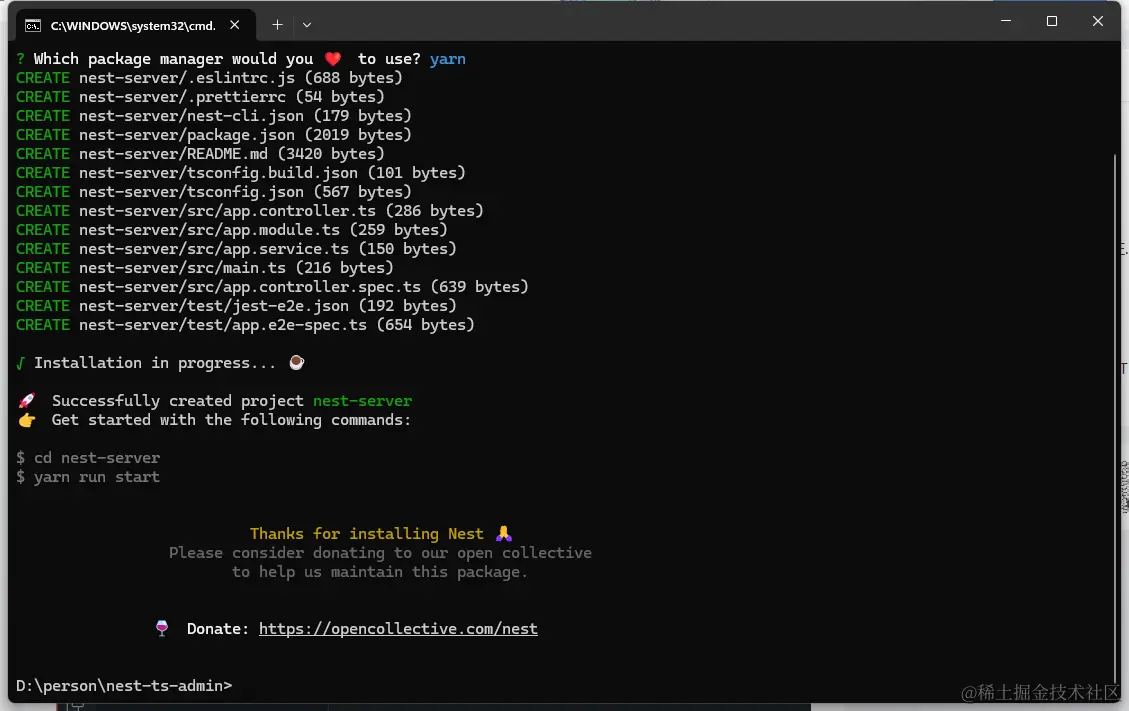Close the cmd.exe tab
Screen dimensions: 1129x711
(x=235, y=25)
